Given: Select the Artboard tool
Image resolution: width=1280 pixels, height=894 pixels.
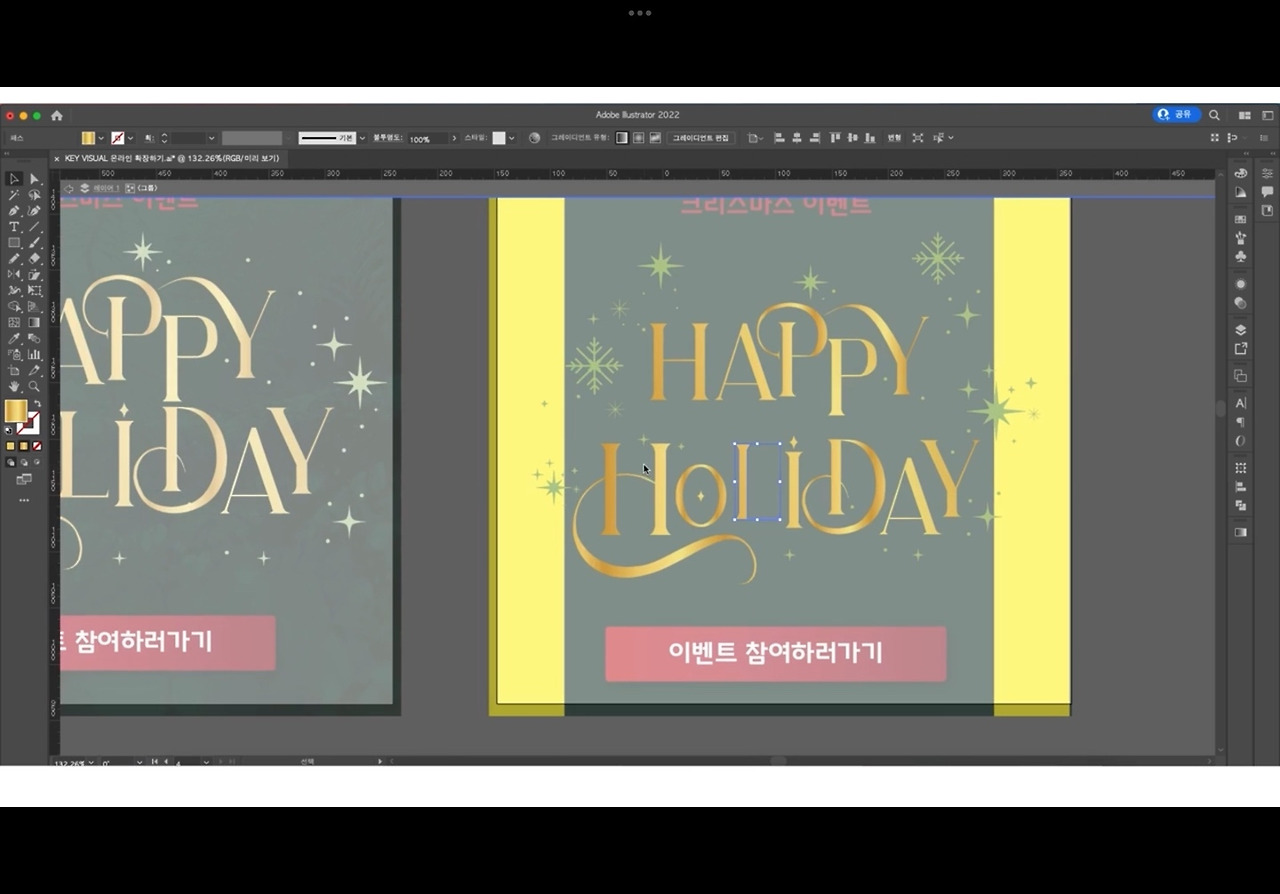Looking at the screenshot, I should click(x=14, y=371).
